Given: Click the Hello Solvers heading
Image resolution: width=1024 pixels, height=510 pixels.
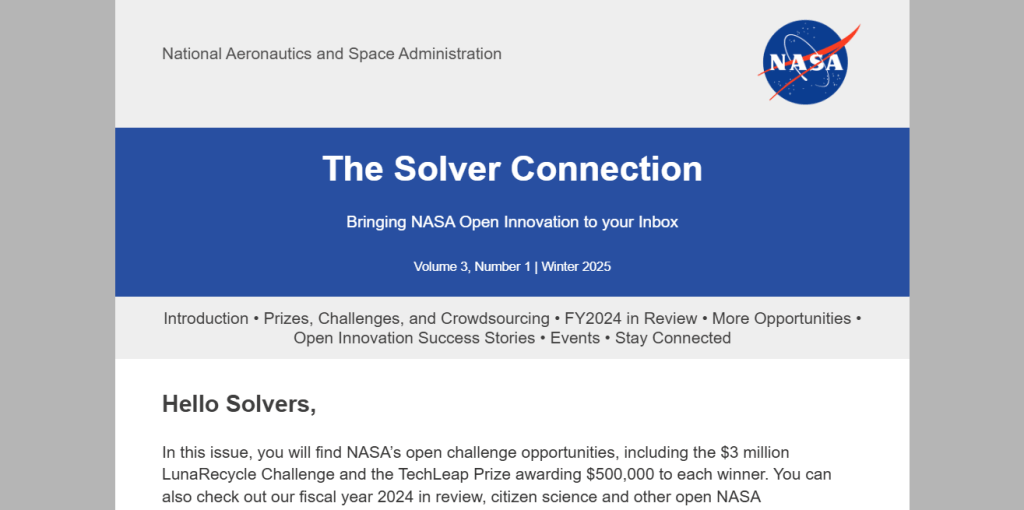Looking at the screenshot, I should tap(239, 405).
